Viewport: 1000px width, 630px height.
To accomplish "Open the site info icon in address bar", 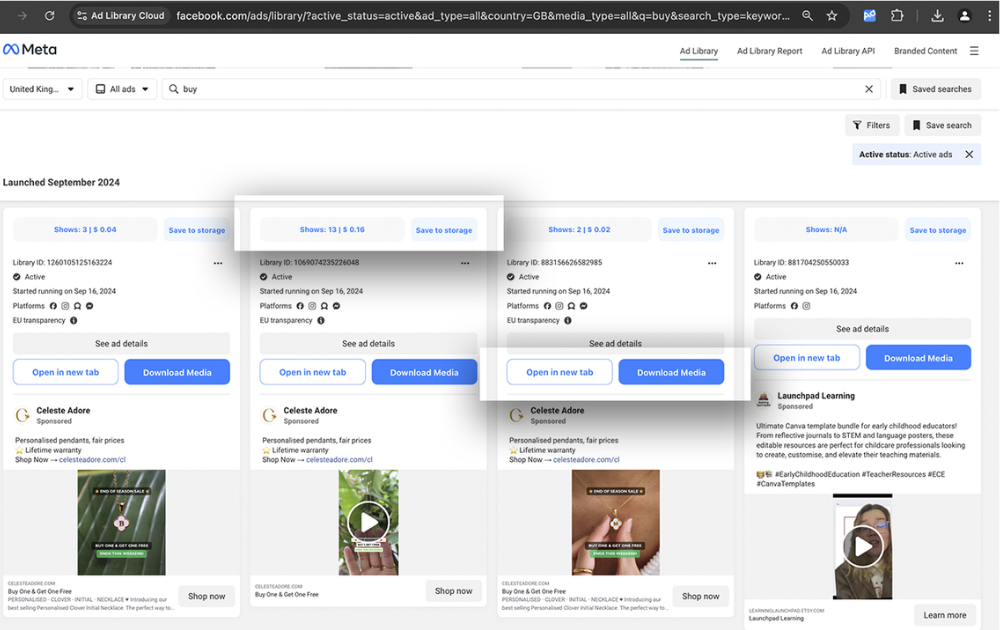I will pos(82,15).
